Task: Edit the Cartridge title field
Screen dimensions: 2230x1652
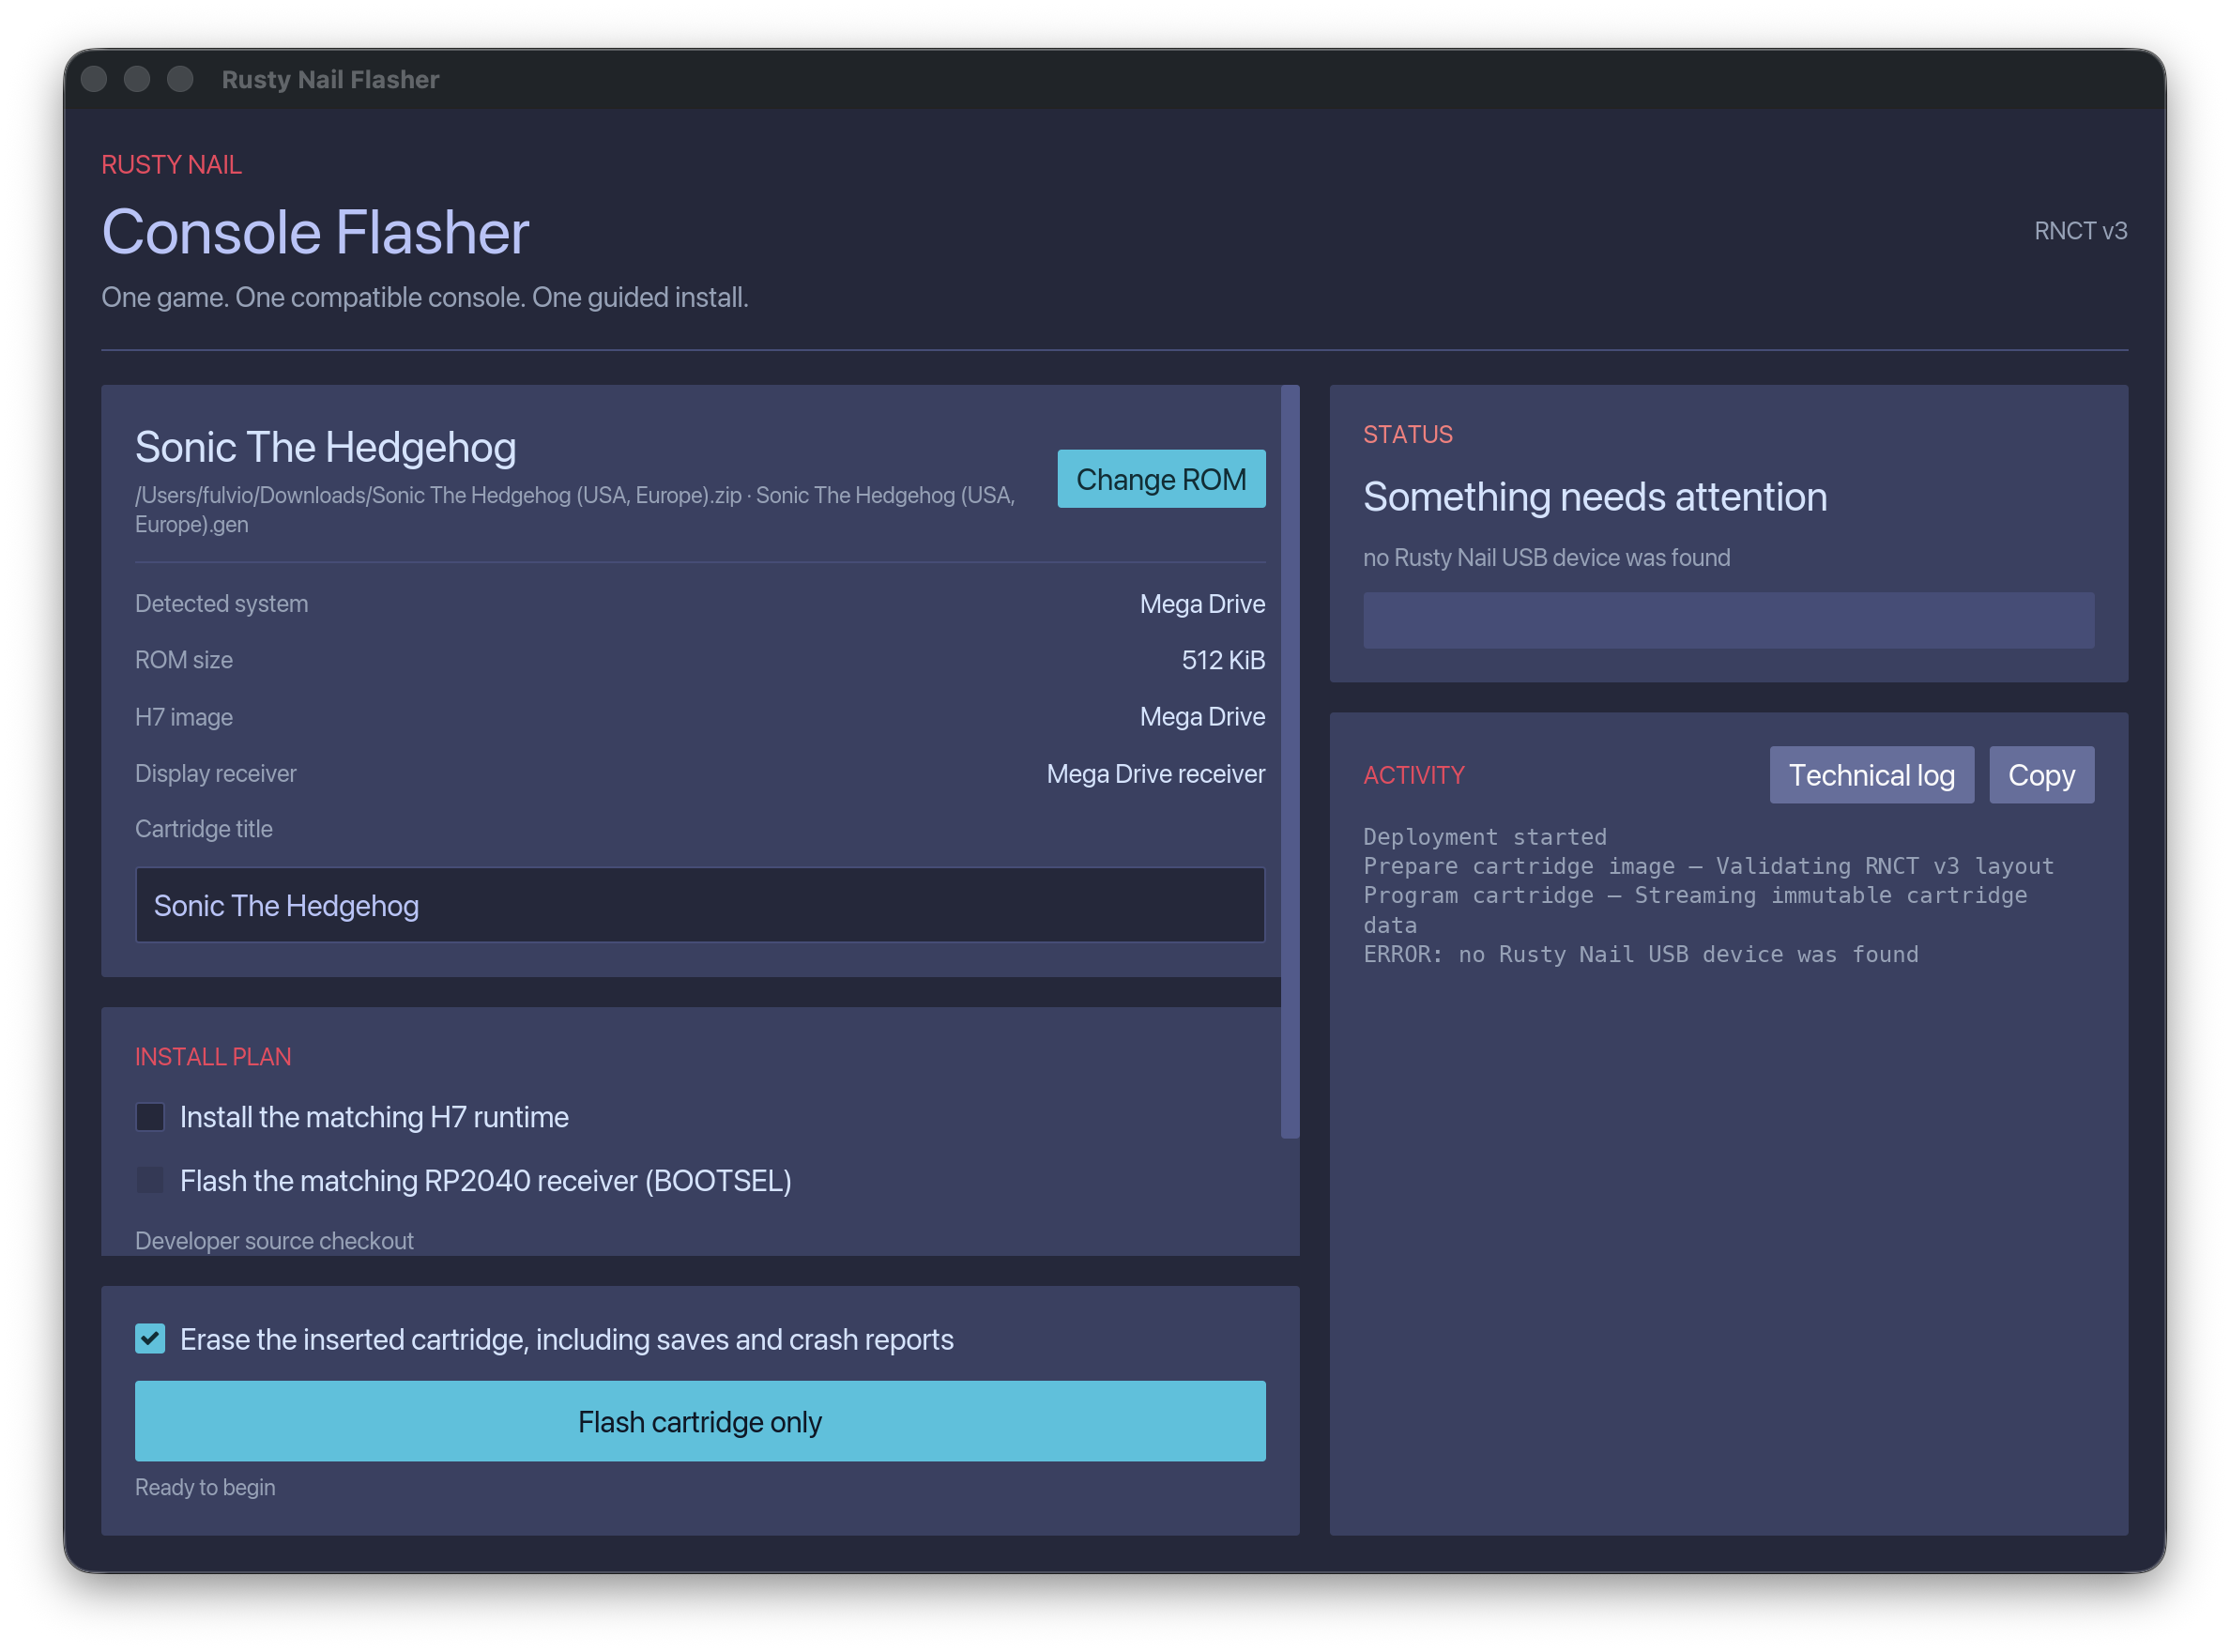Action: point(699,904)
